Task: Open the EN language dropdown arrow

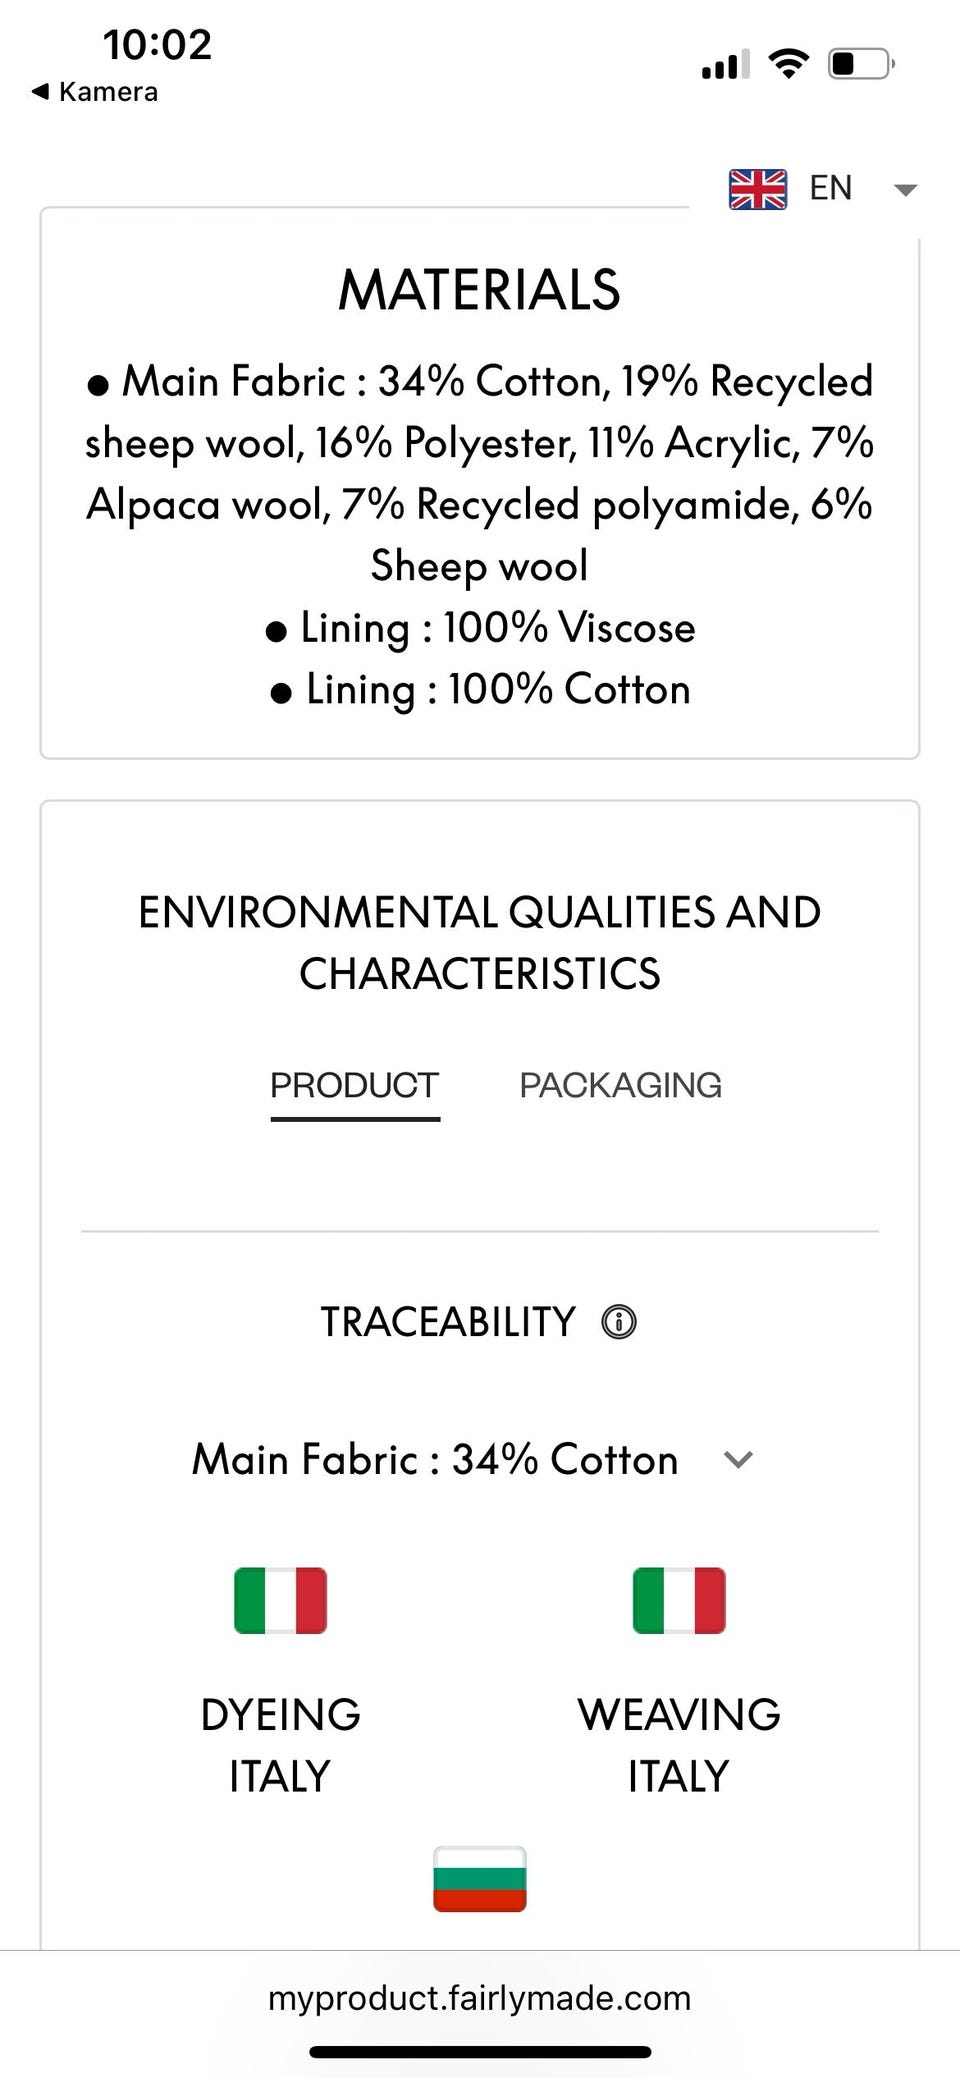Action: (x=905, y=190)
